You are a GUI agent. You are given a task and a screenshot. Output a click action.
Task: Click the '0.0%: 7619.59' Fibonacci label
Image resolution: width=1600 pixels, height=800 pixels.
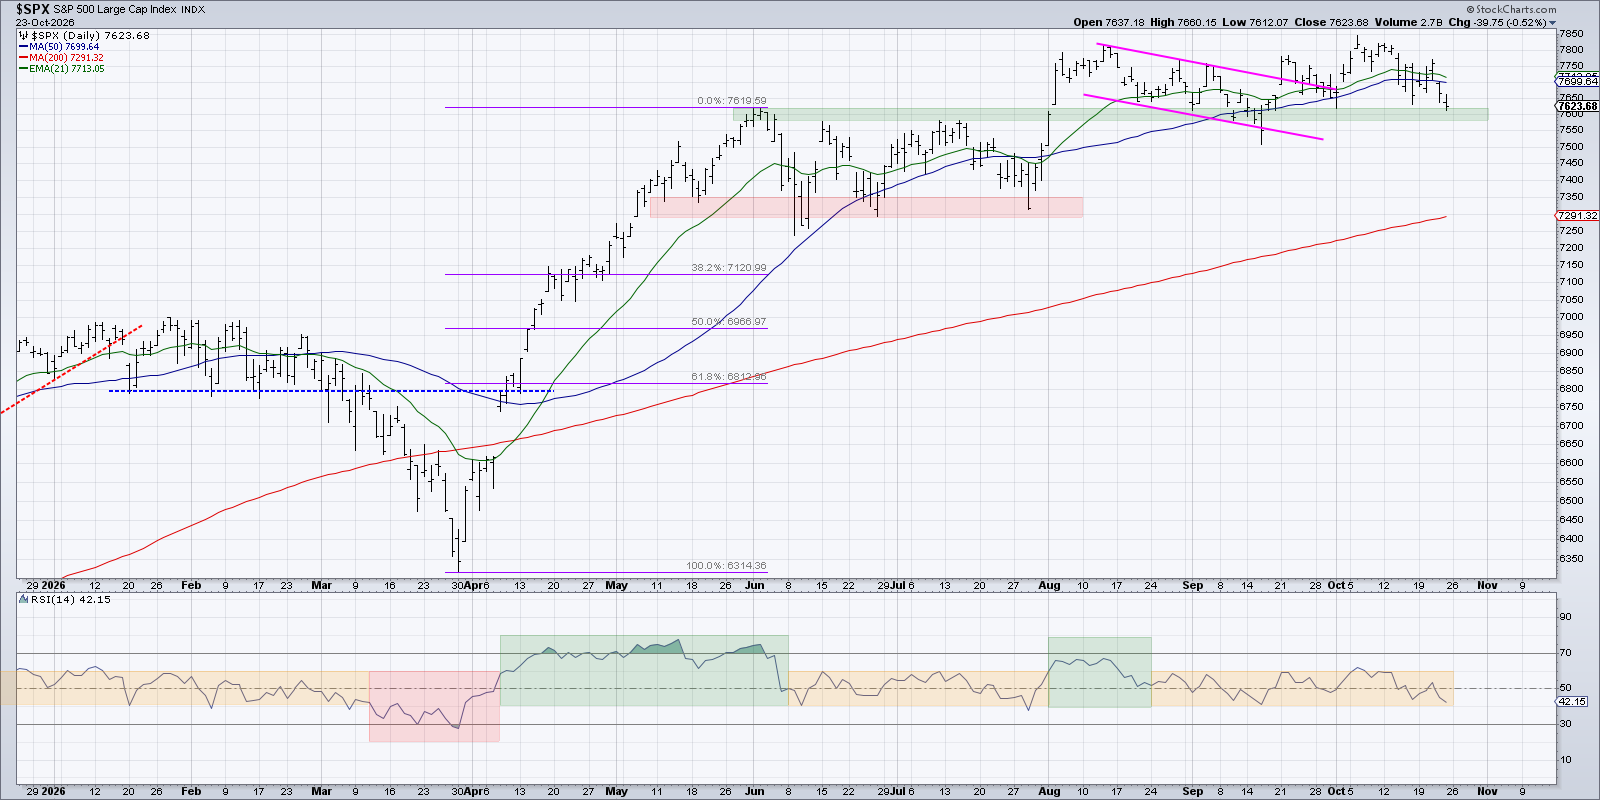click(732, 101)
